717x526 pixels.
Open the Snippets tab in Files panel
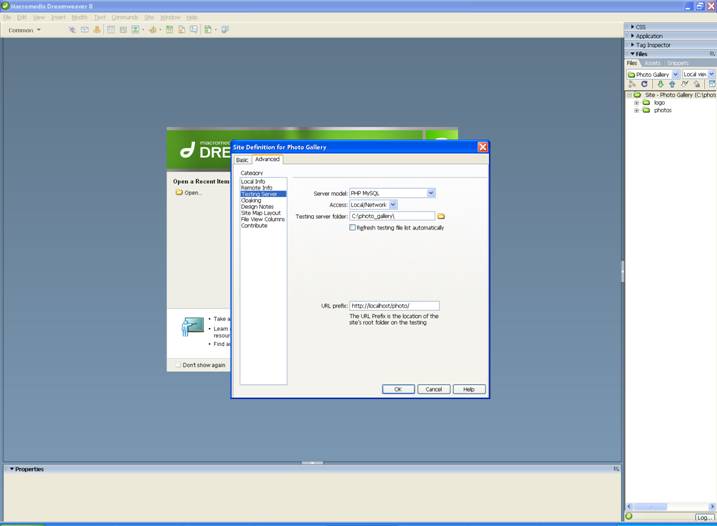pyautogui.click(x=678, y=63)
